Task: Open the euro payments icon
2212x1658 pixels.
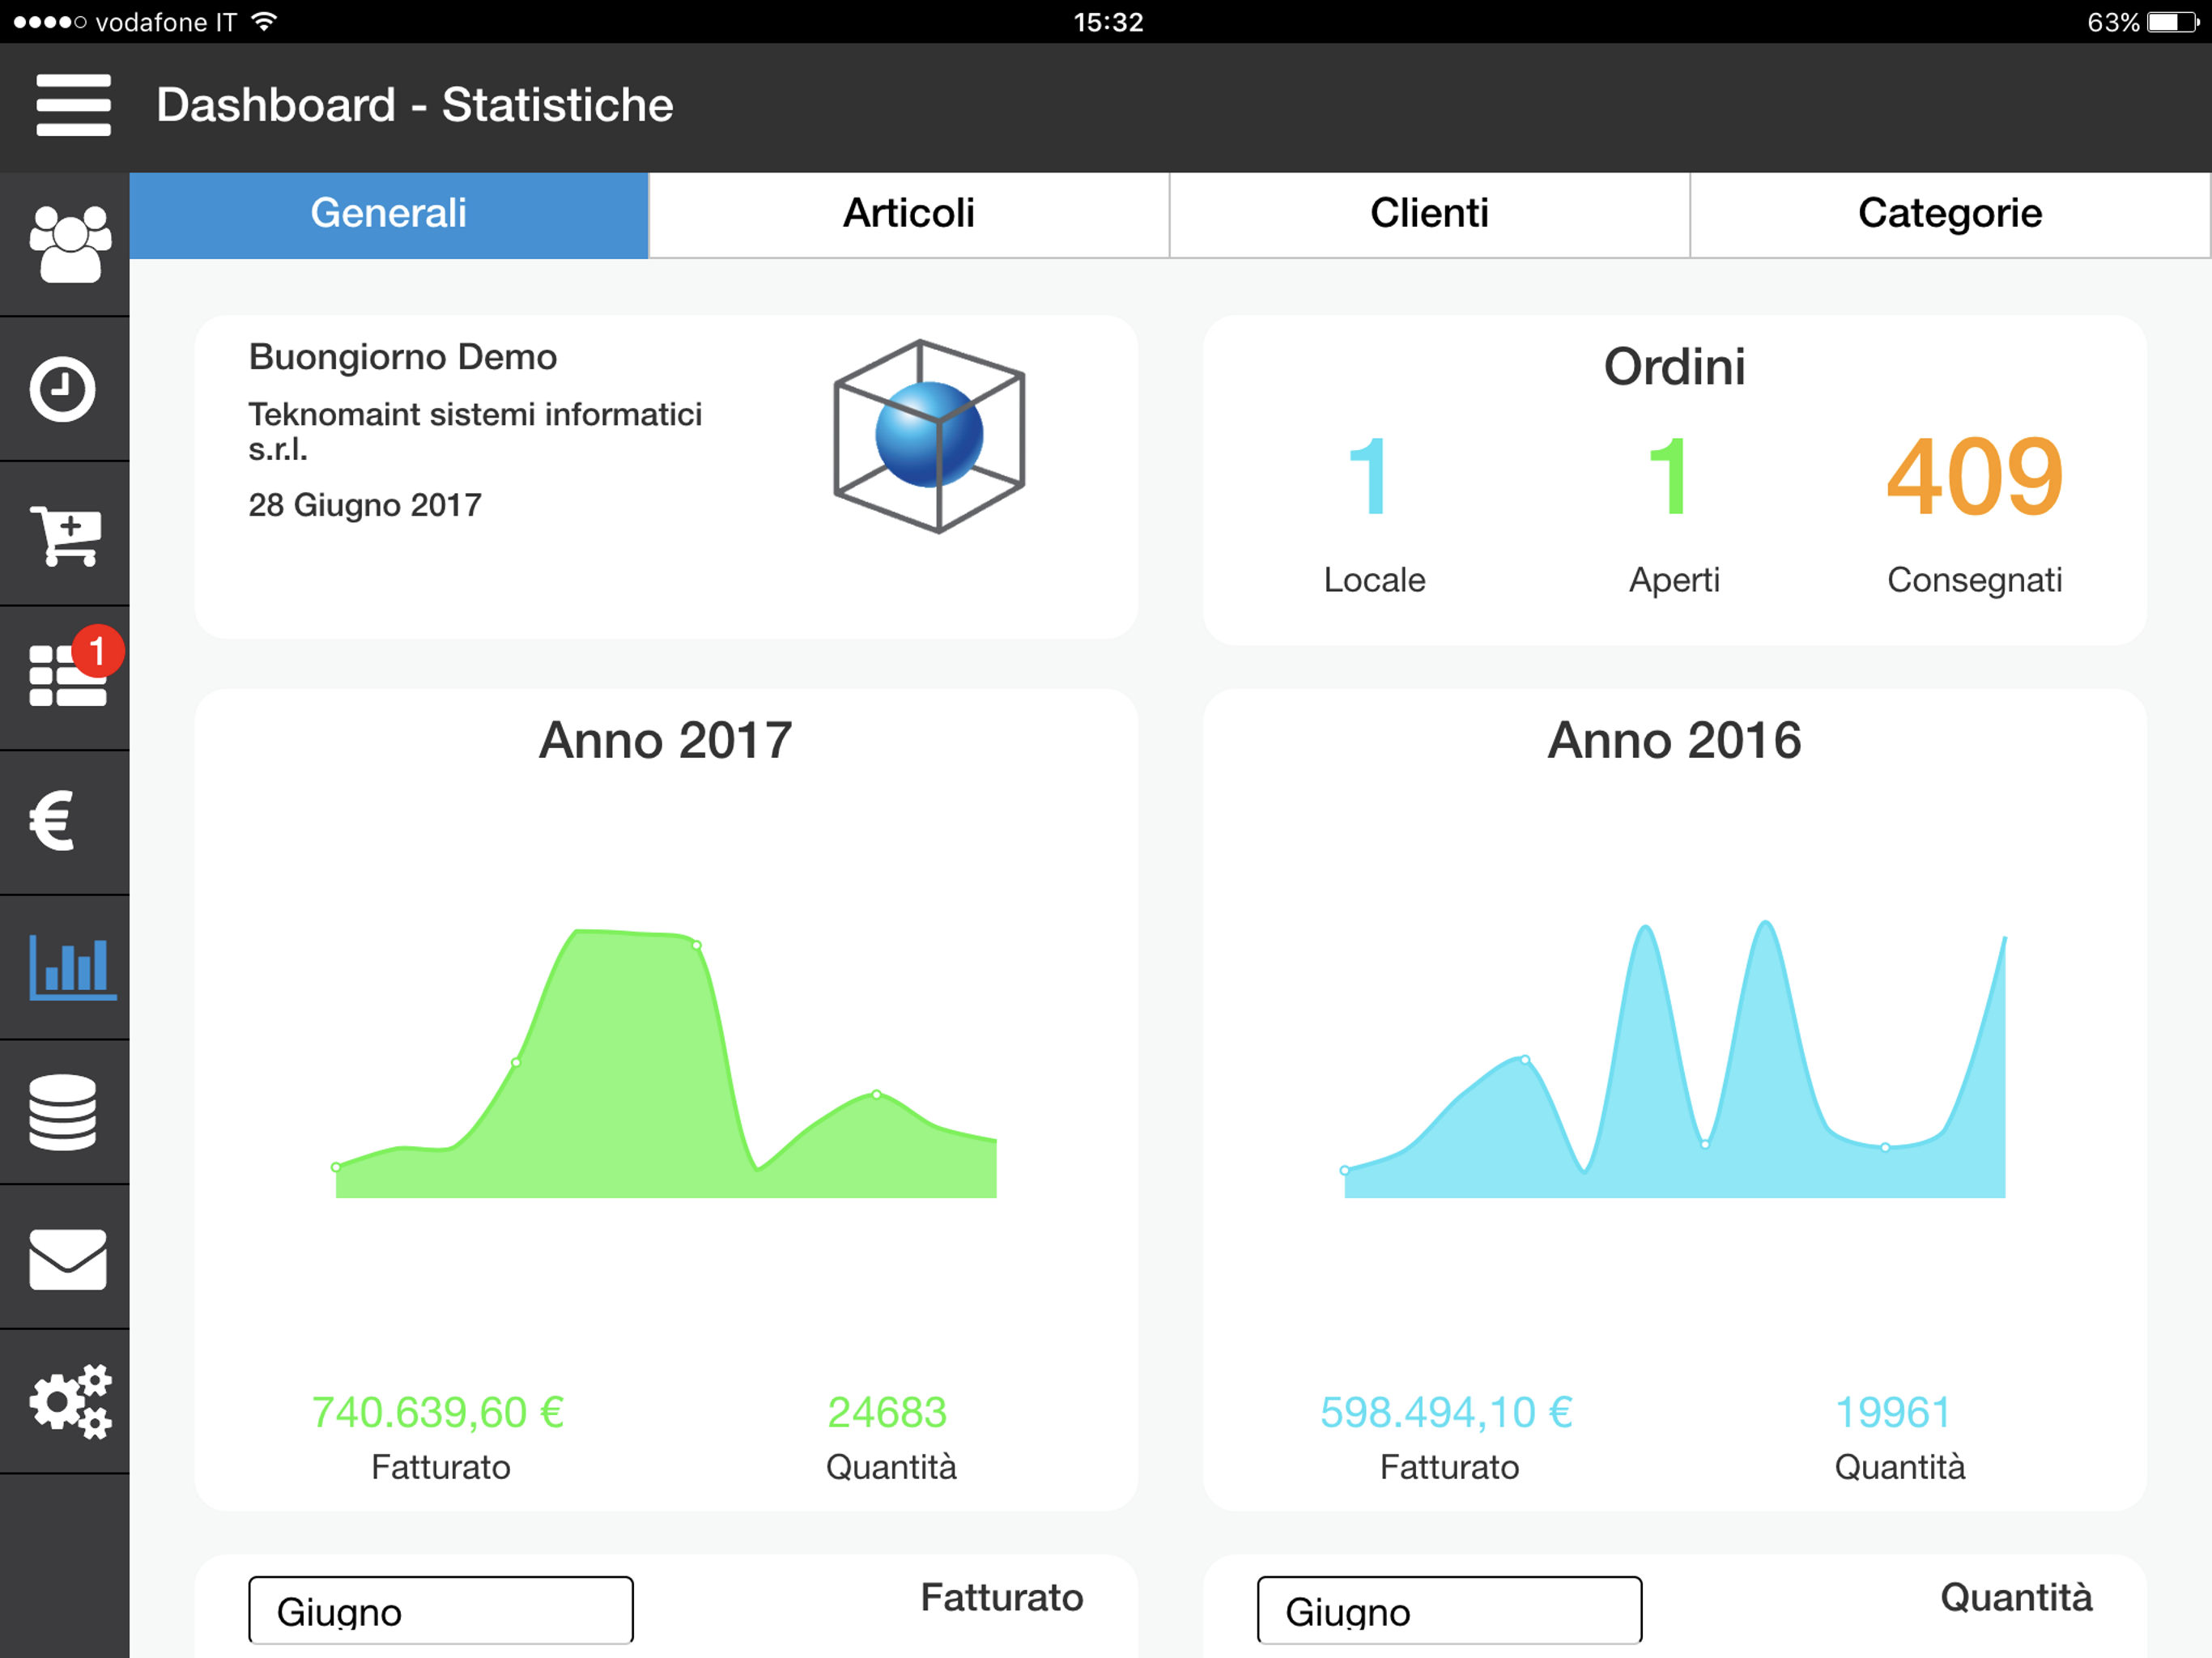Action: 52,821
